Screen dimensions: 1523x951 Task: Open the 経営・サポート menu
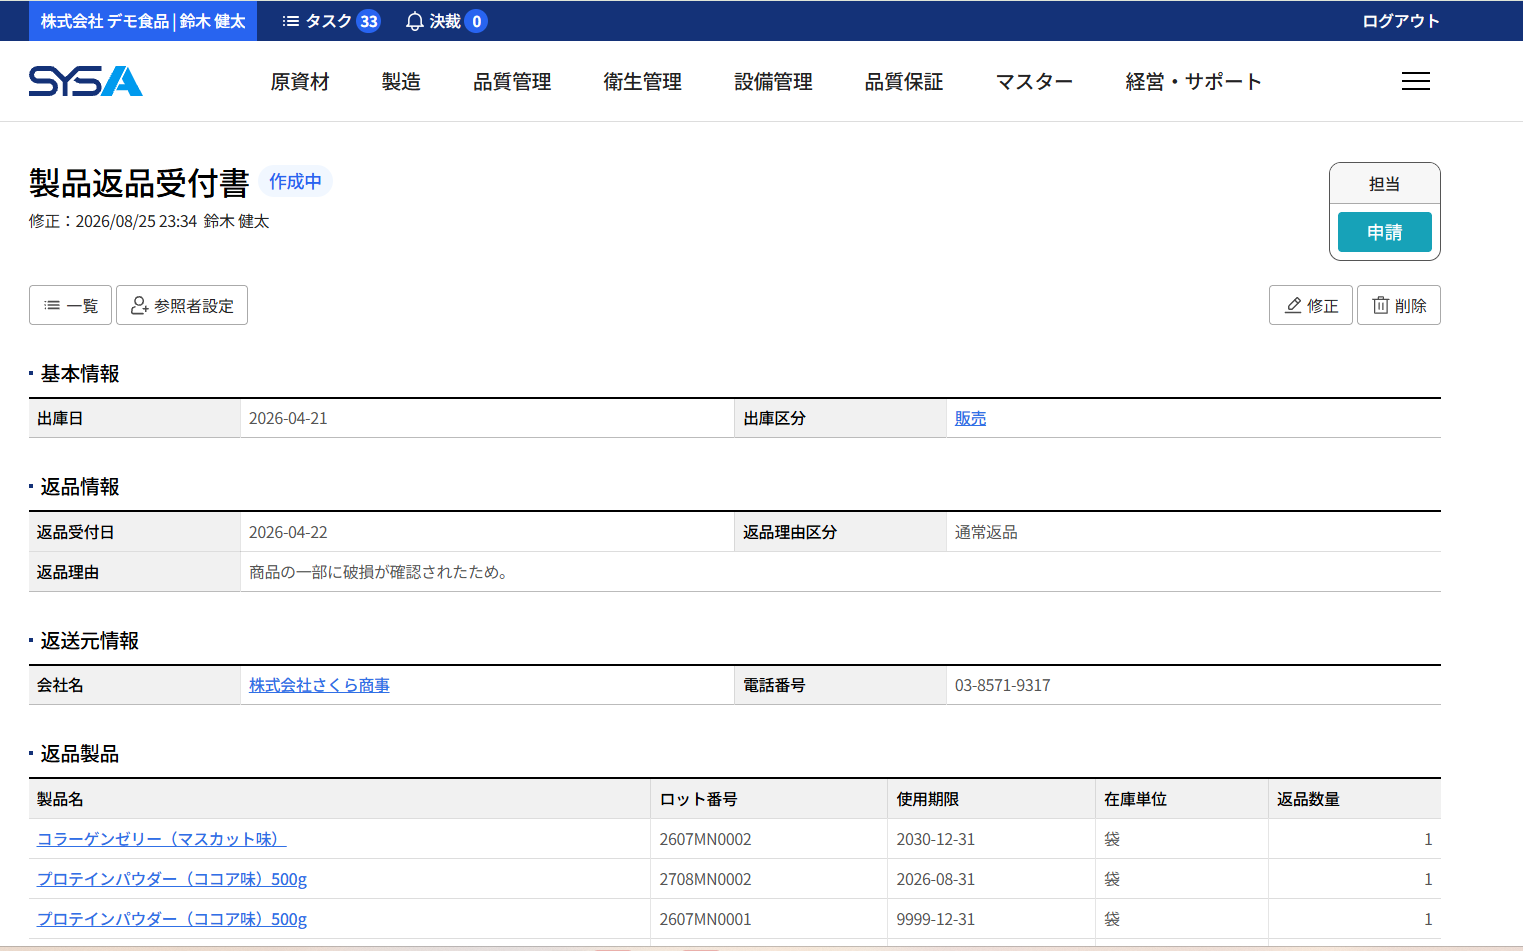point(1193,82)
